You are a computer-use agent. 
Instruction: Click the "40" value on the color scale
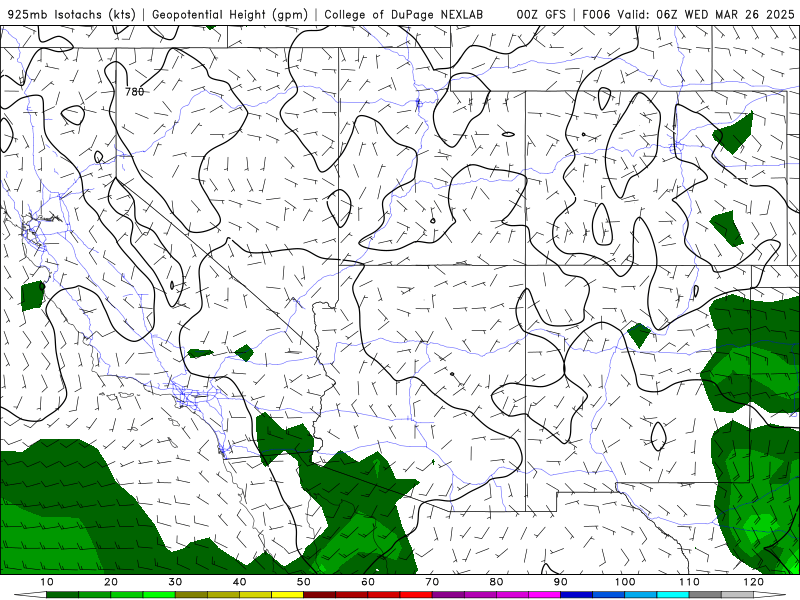pos(239,582)
